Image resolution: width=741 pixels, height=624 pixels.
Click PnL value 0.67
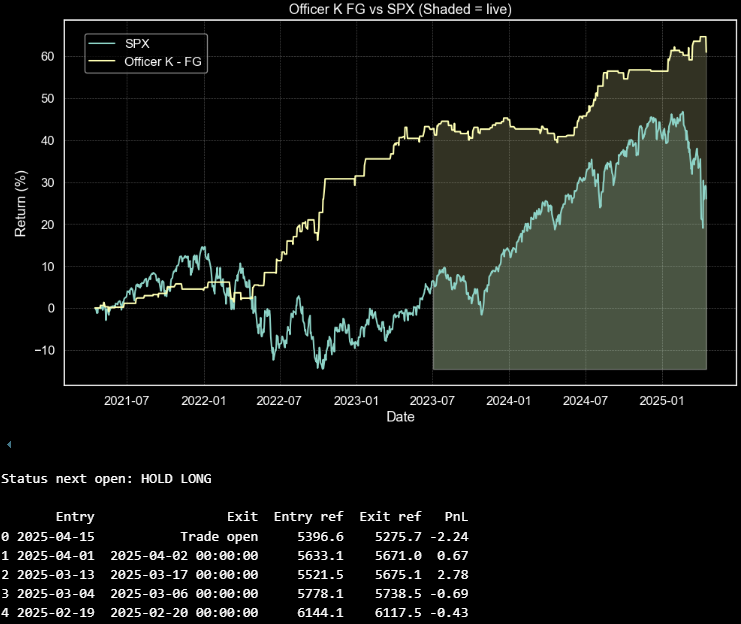click(x=453, y=556)
